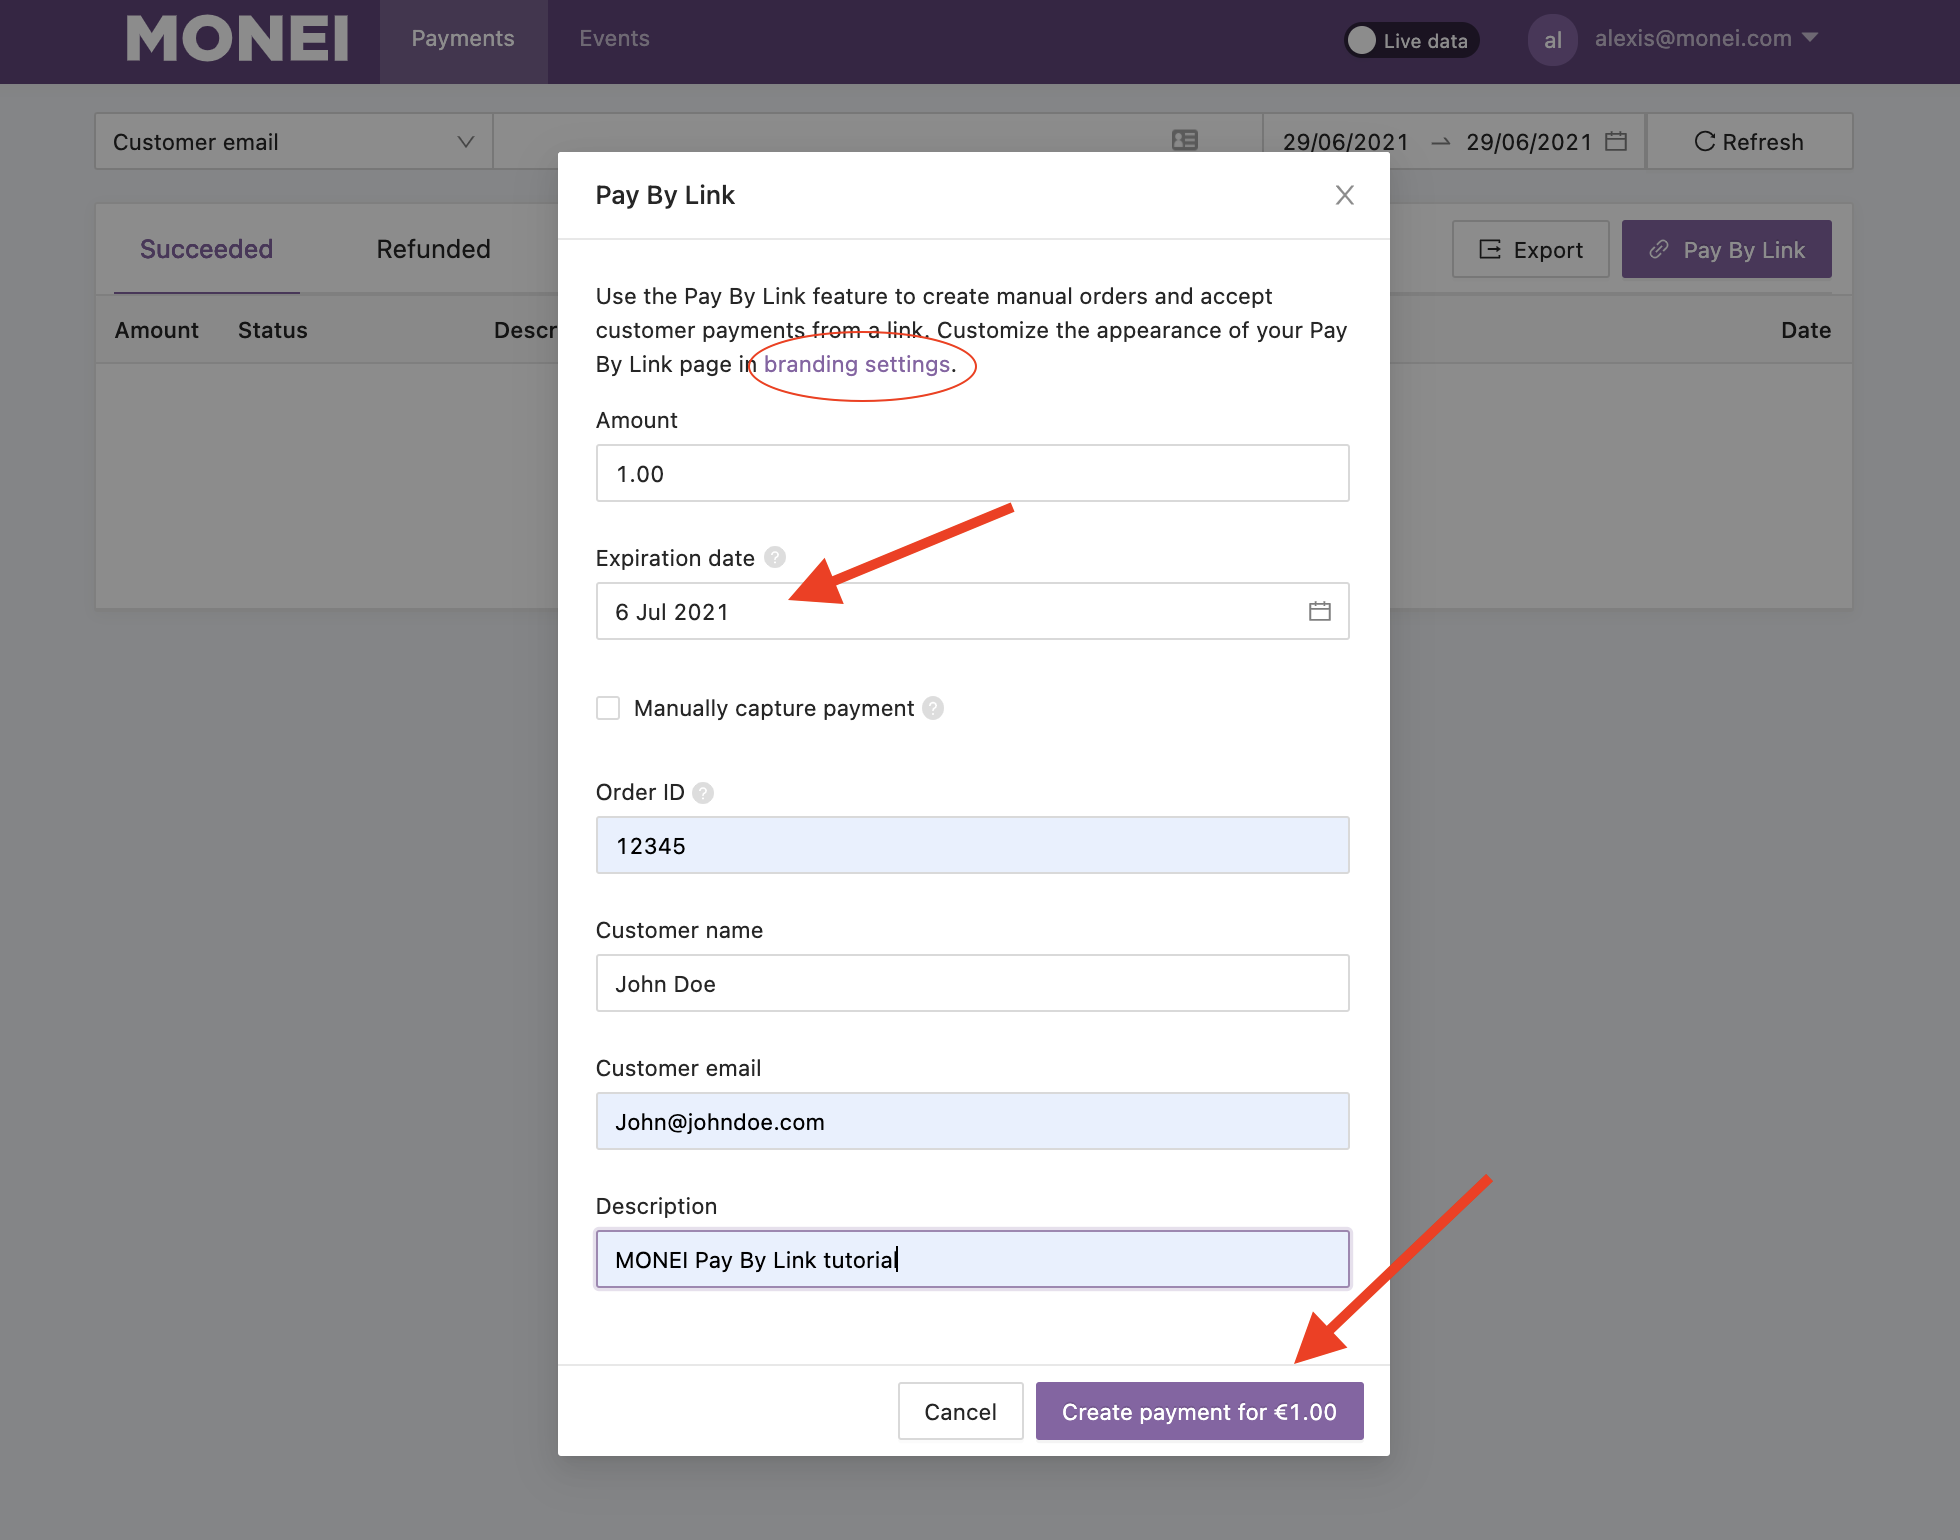Click the Status column header

coord(272,330)
